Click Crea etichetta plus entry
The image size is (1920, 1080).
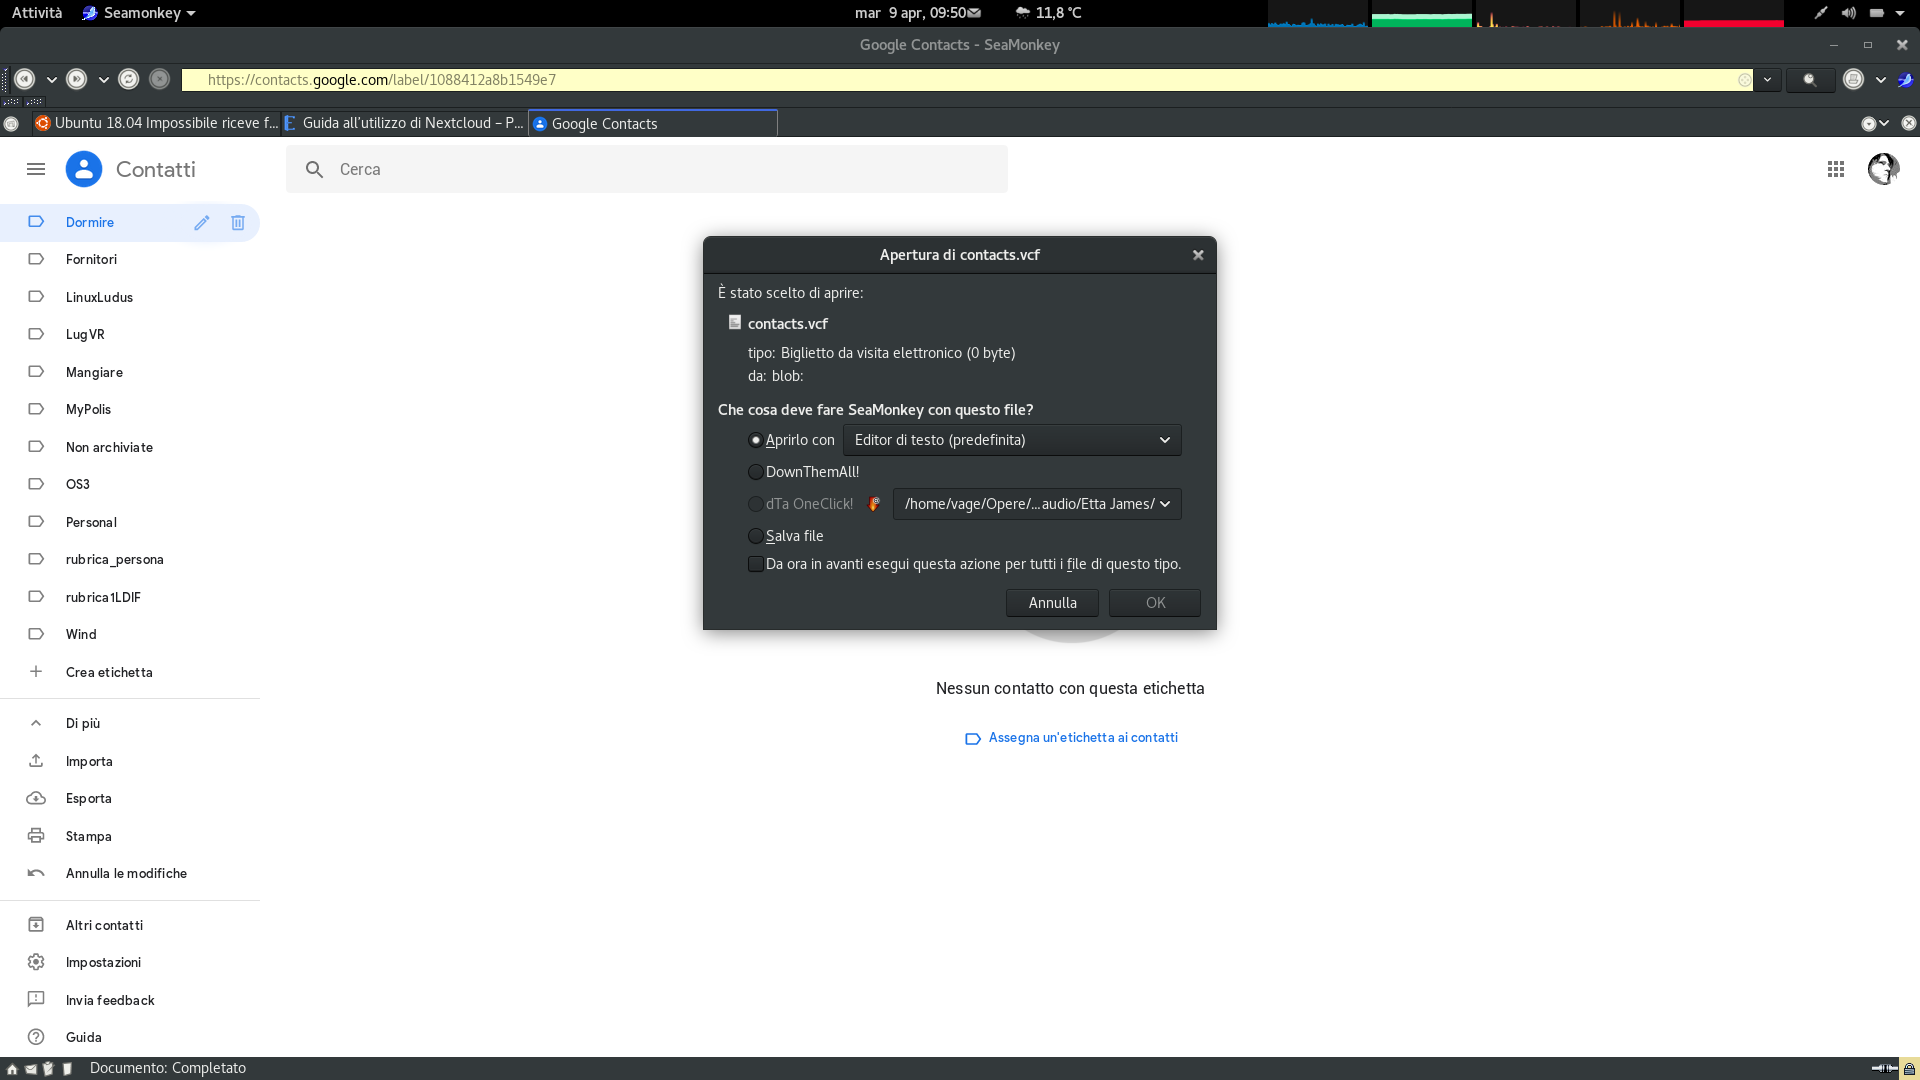(x=130, y=672)
